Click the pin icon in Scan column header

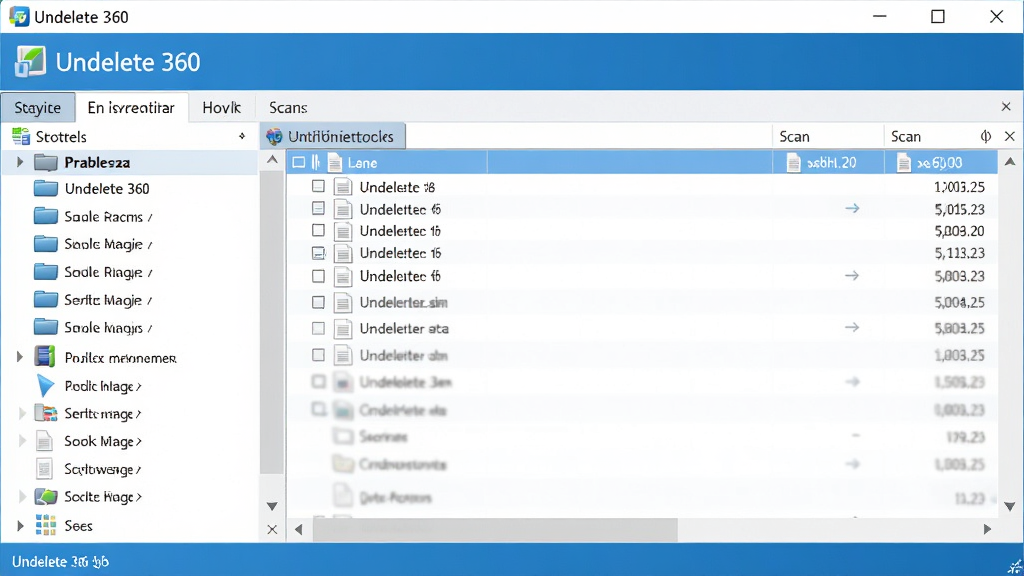(985, 136)
